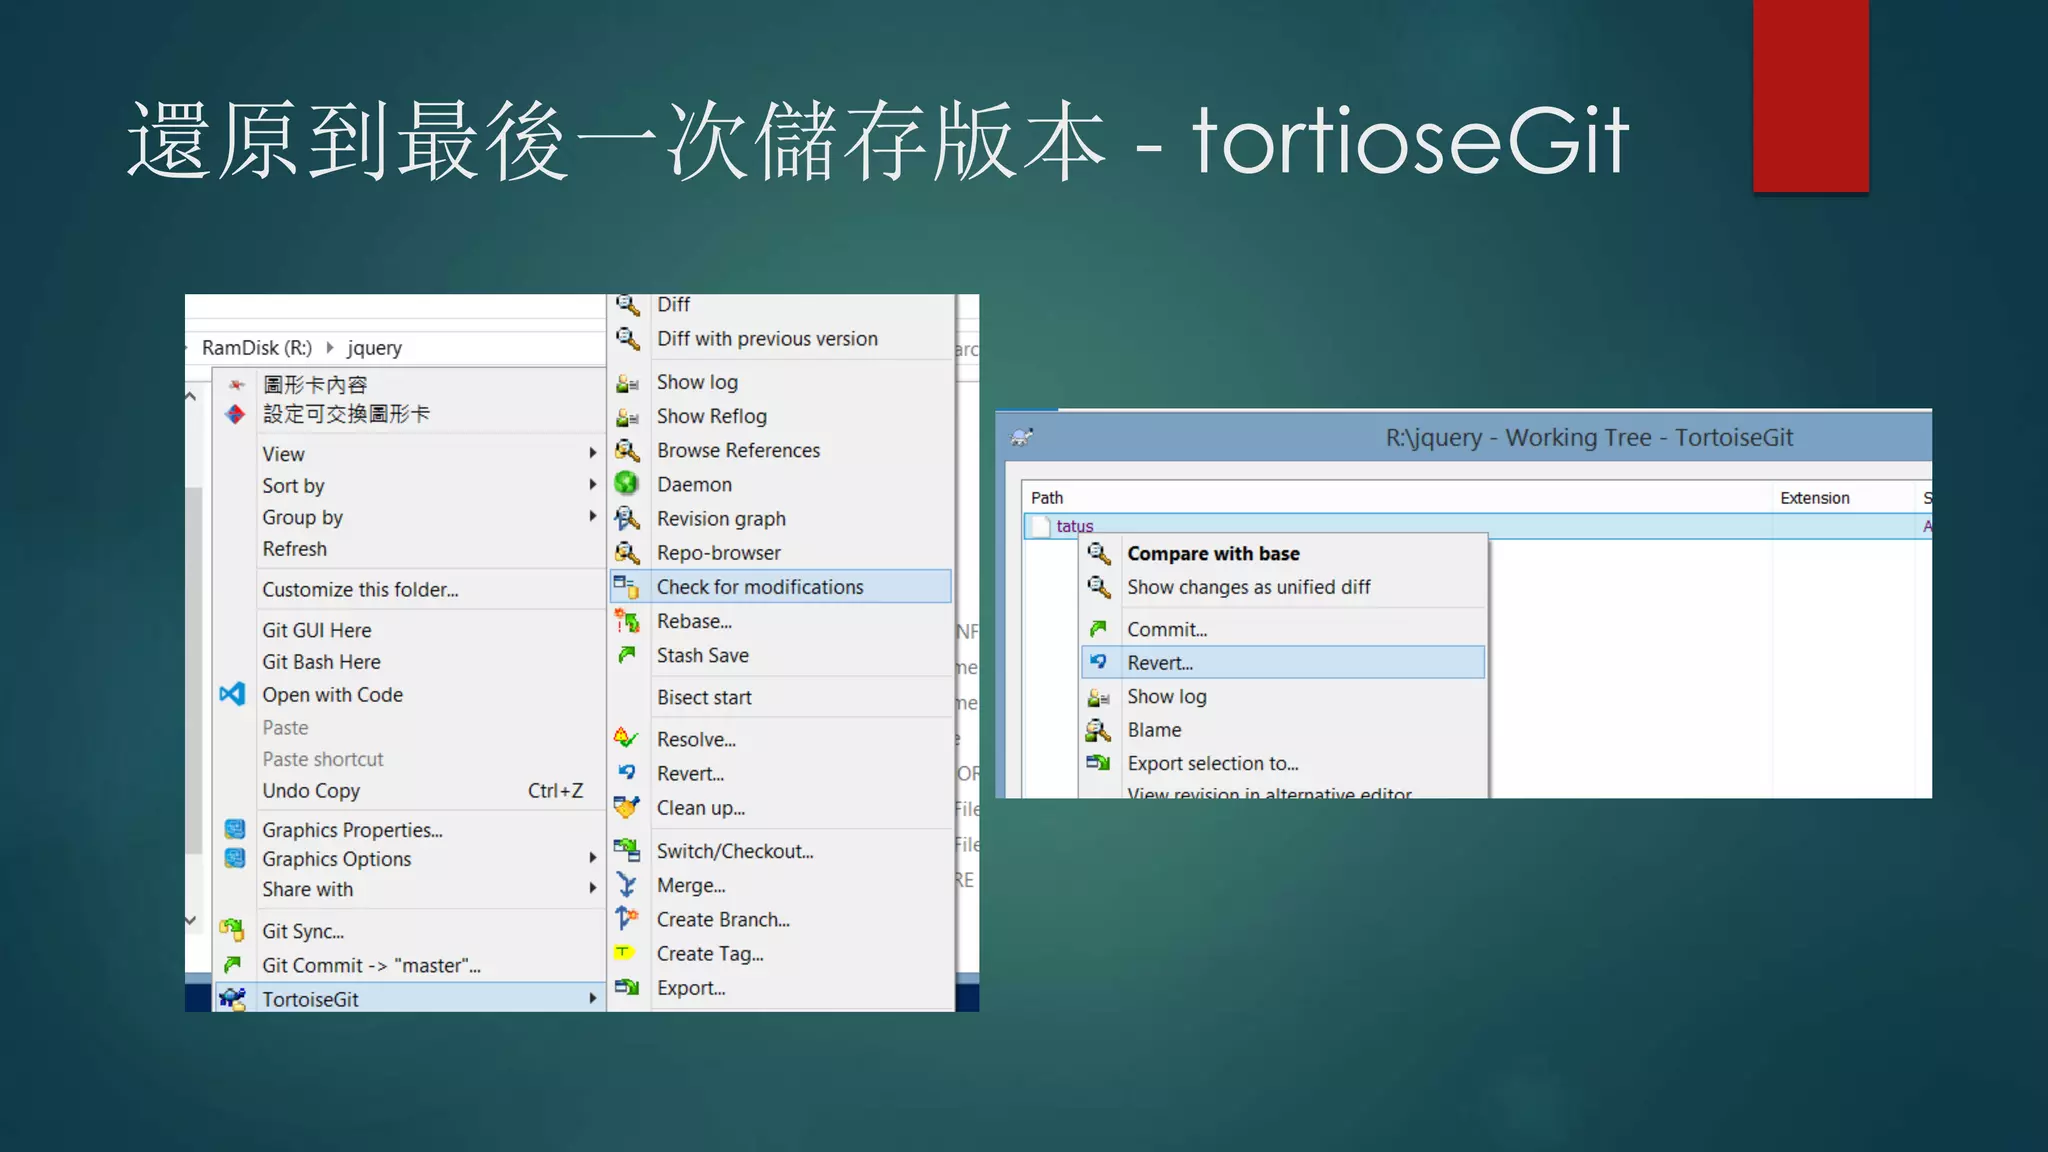Viewport: 2048px width, 1152px height.
Task: Click the Show Reflog icon
Action: point(627,417)
